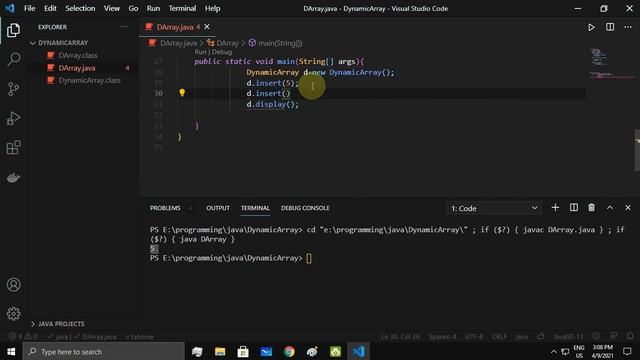640x360 pixels.
Task: Open the Go menu
Action: (x=133, y=8)
